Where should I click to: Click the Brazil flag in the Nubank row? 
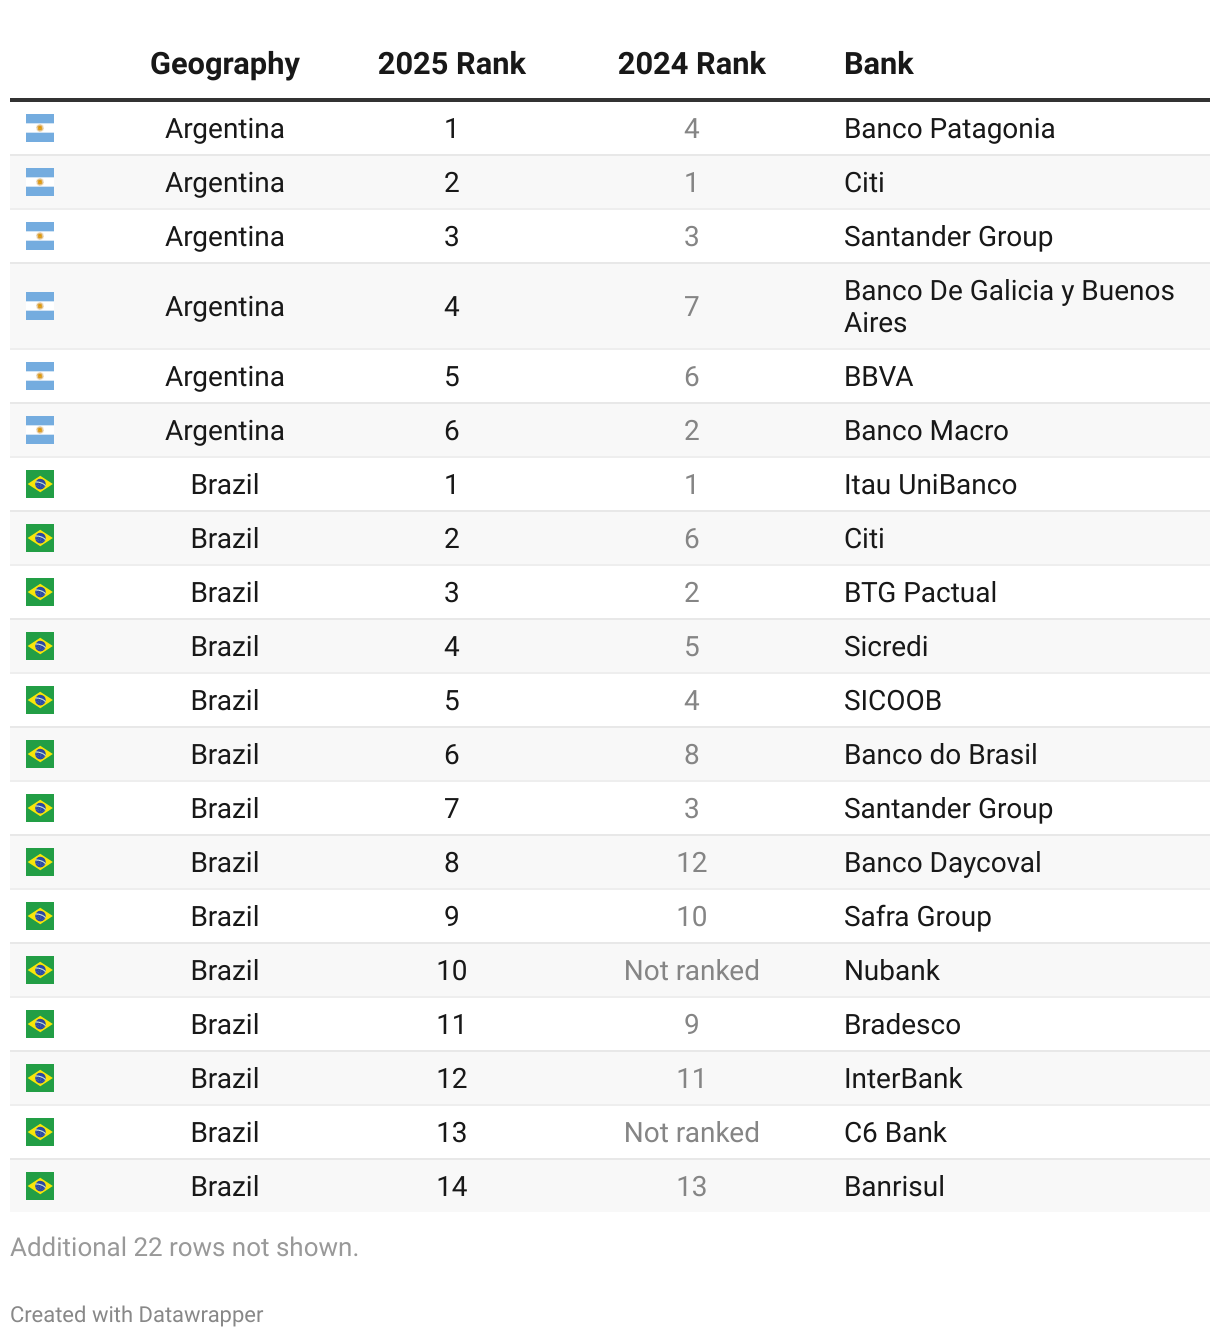[x=40, y=970]
